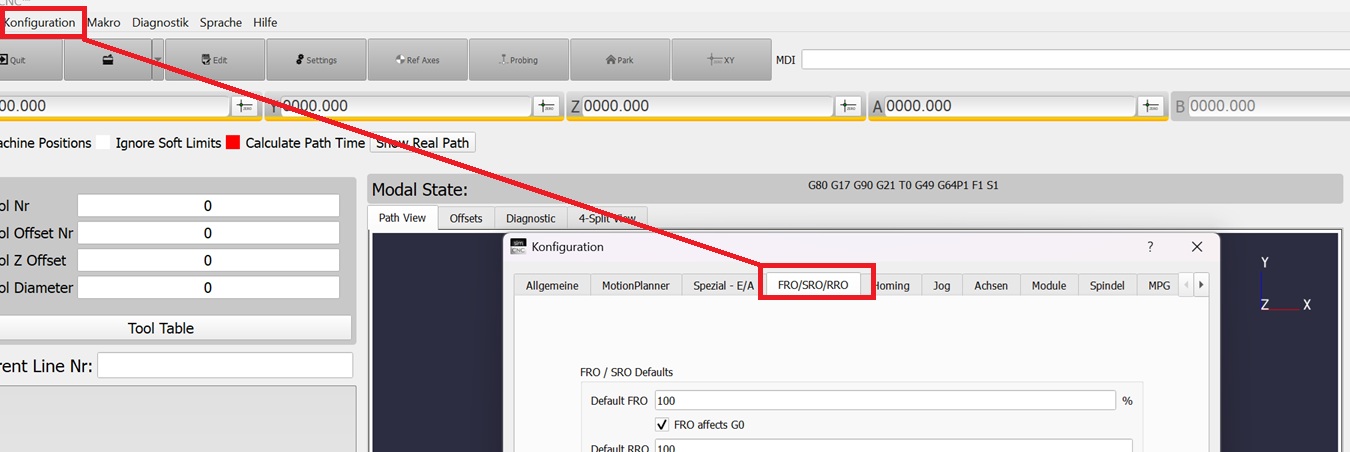Click the Current Line Nr input field
Screen dimensions: 1350x452
point(225,366)
